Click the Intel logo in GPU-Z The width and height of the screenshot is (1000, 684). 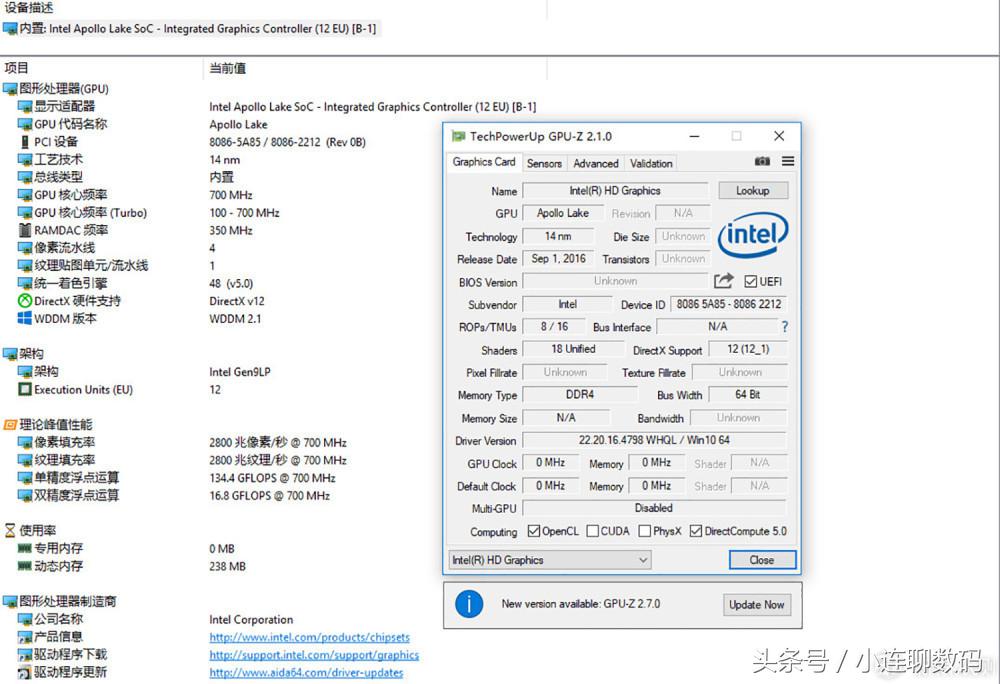[x=753, y=235]
